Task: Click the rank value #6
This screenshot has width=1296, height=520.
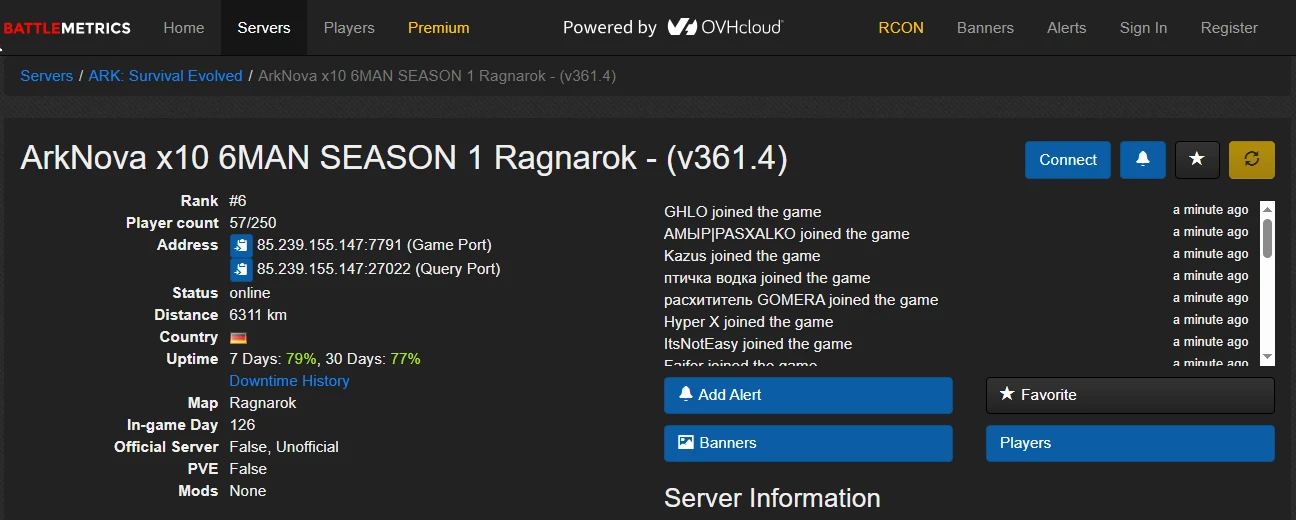Action: 238,201
